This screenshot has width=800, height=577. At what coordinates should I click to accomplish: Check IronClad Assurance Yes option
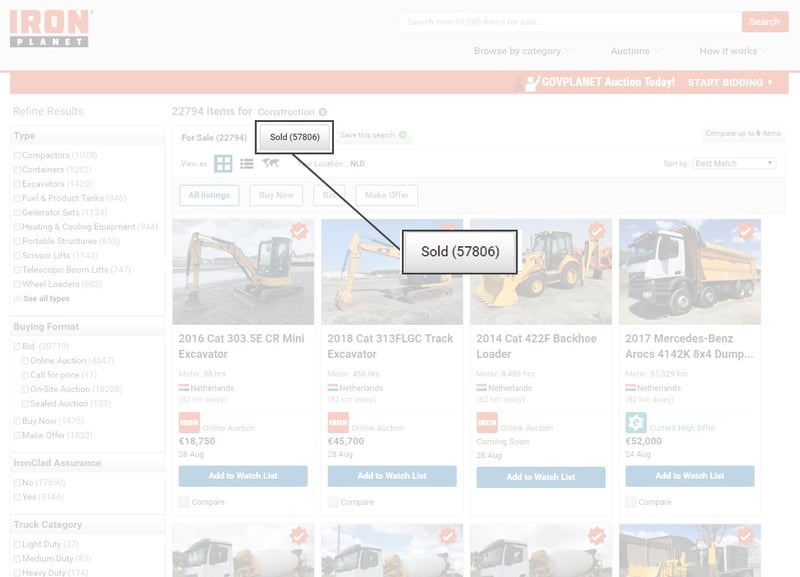point(17,496)
